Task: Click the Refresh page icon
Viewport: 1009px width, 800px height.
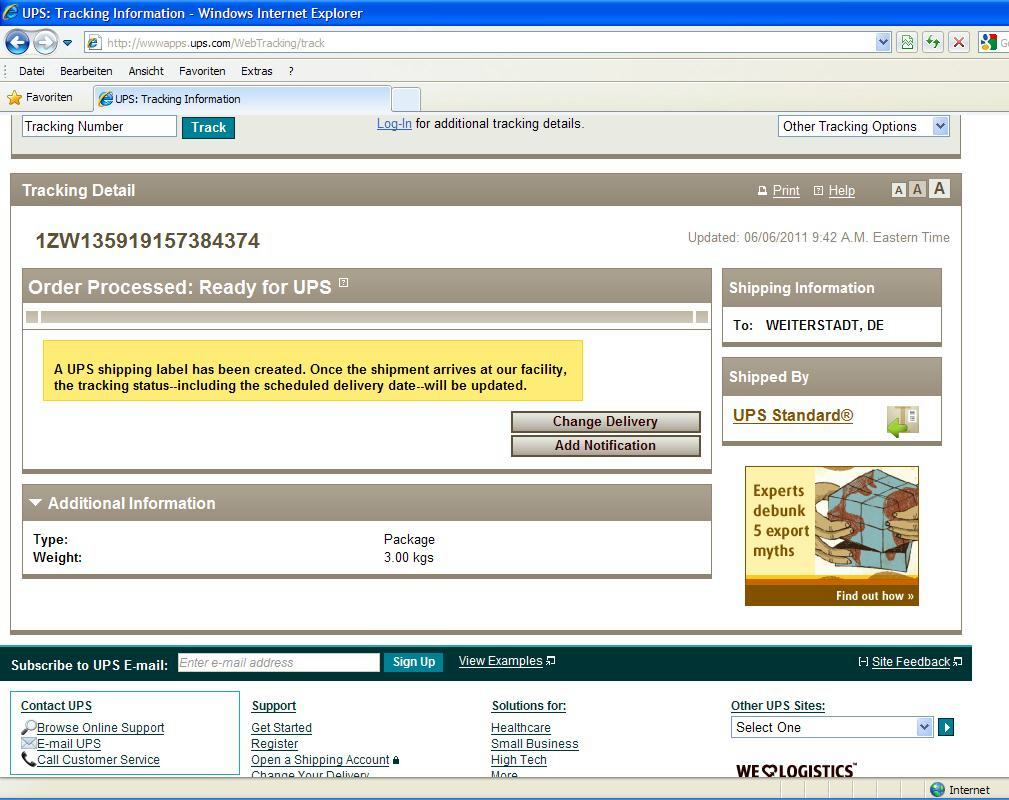Action: [x=932, y=42]
